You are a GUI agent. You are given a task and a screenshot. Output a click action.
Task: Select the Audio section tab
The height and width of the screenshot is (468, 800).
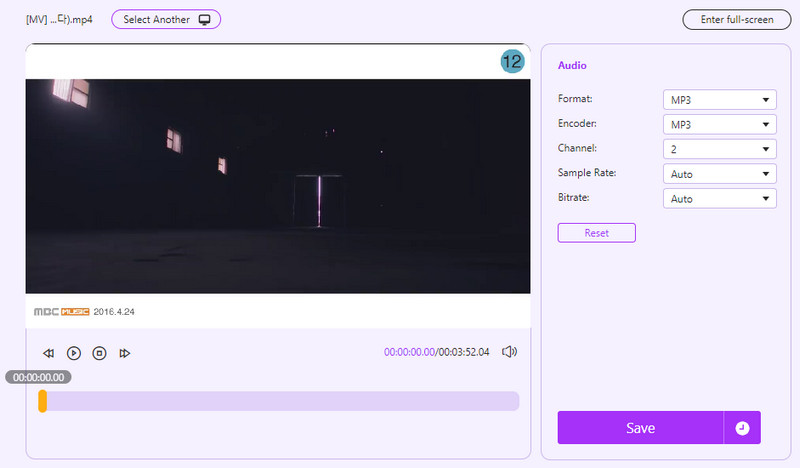pos(572,65)
